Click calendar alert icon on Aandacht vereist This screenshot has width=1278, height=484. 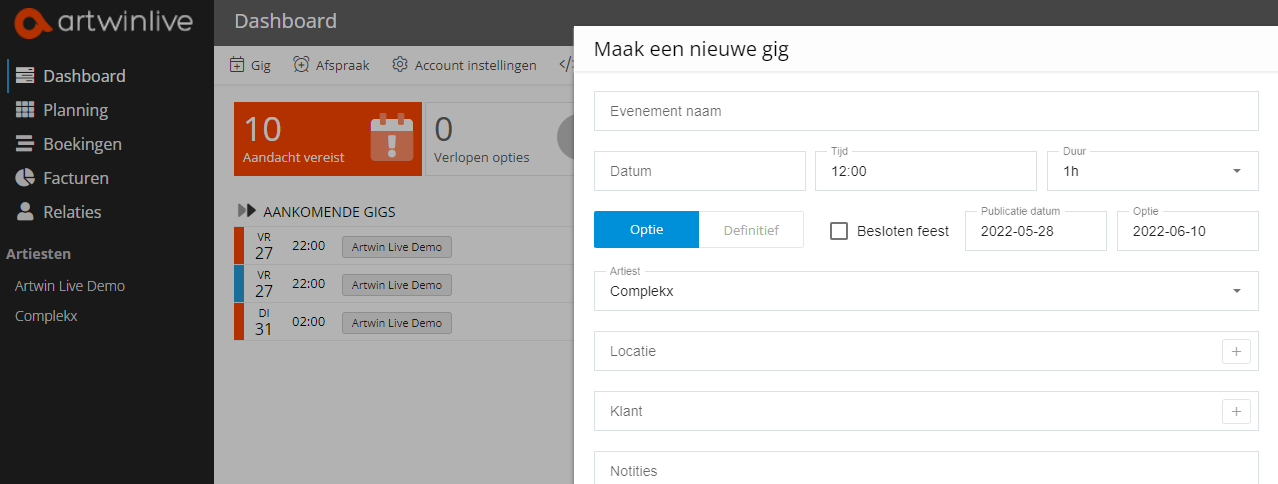391,138
